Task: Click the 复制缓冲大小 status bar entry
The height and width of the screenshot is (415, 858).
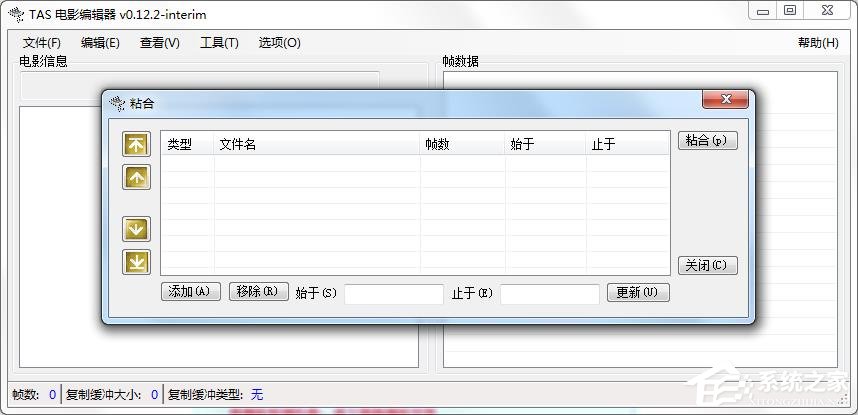Action: point(112,394)
